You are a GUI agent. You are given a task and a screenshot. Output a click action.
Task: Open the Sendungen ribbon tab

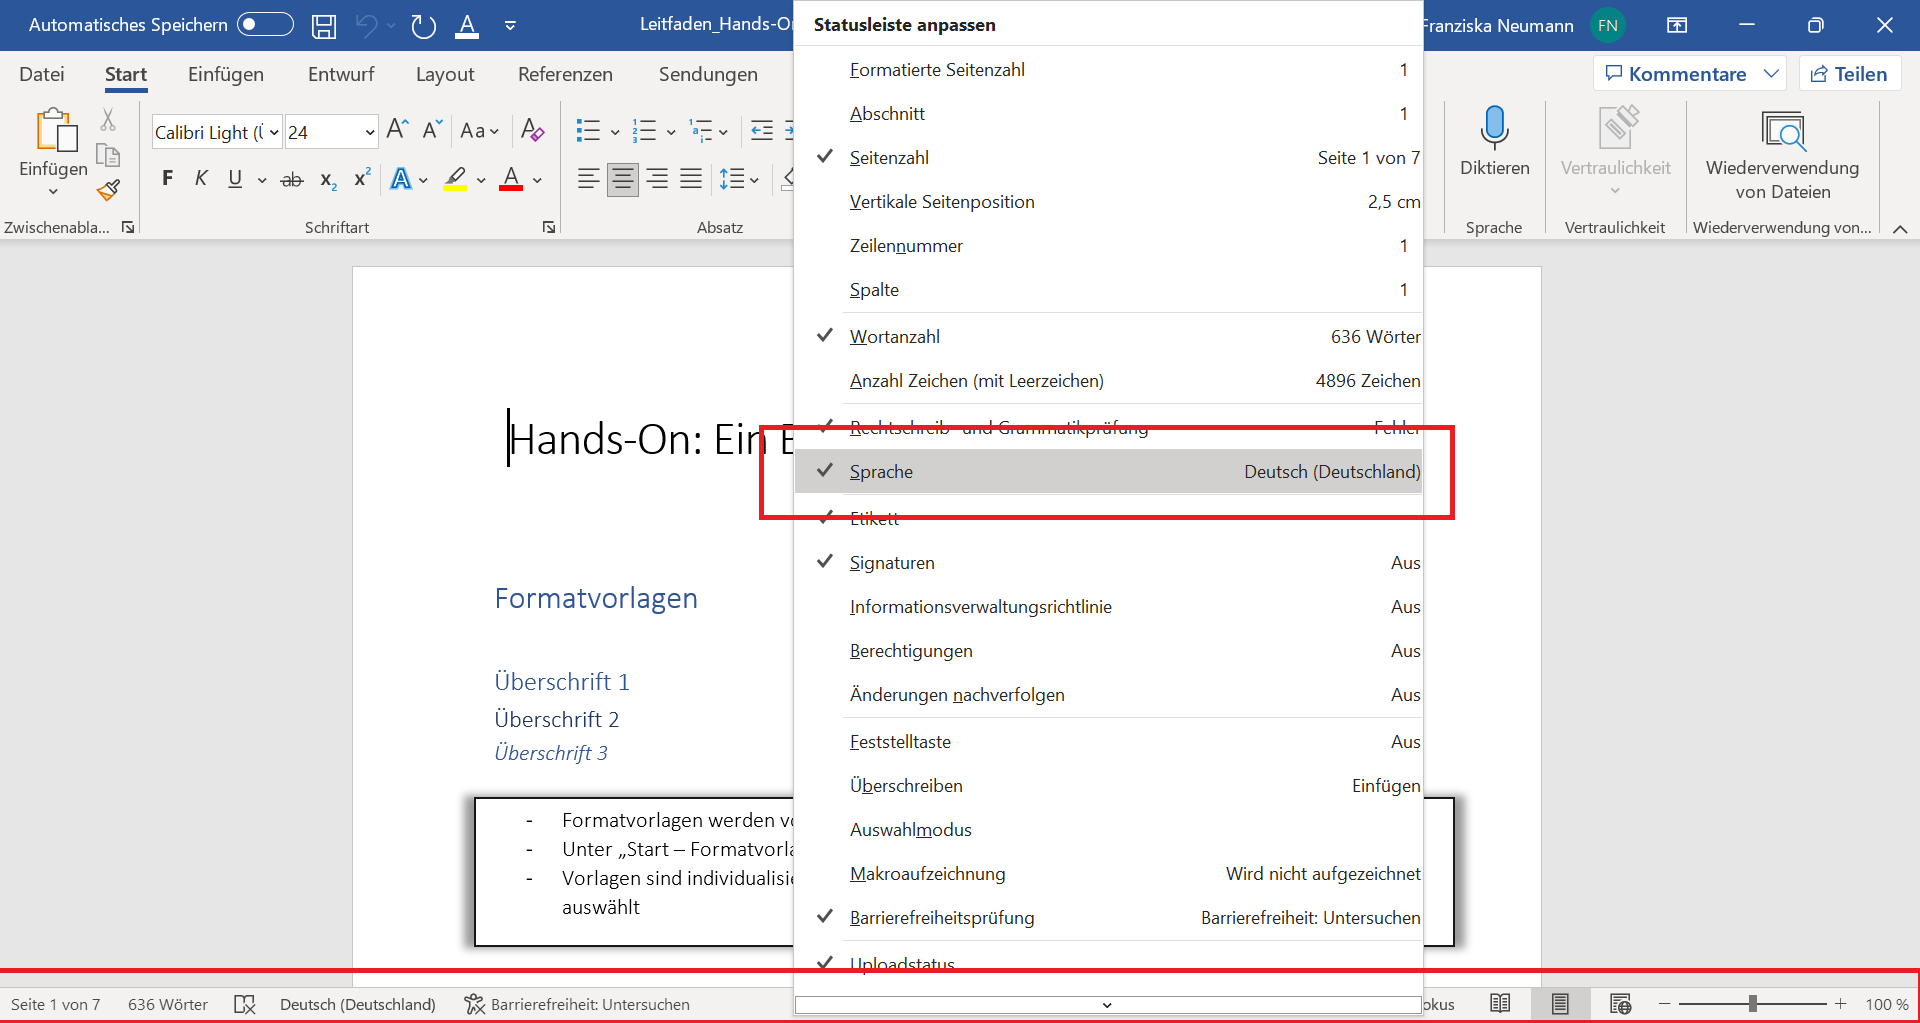coord(708,73)
